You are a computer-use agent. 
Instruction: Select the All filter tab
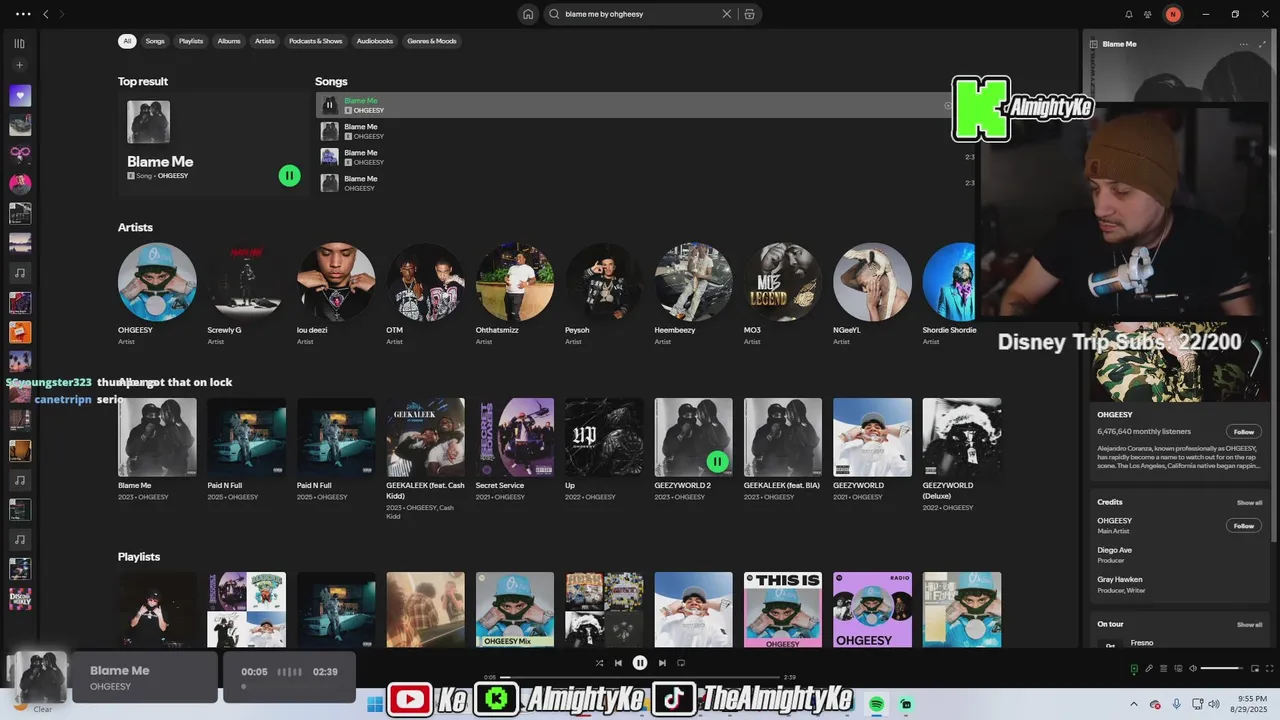[127, 41]
